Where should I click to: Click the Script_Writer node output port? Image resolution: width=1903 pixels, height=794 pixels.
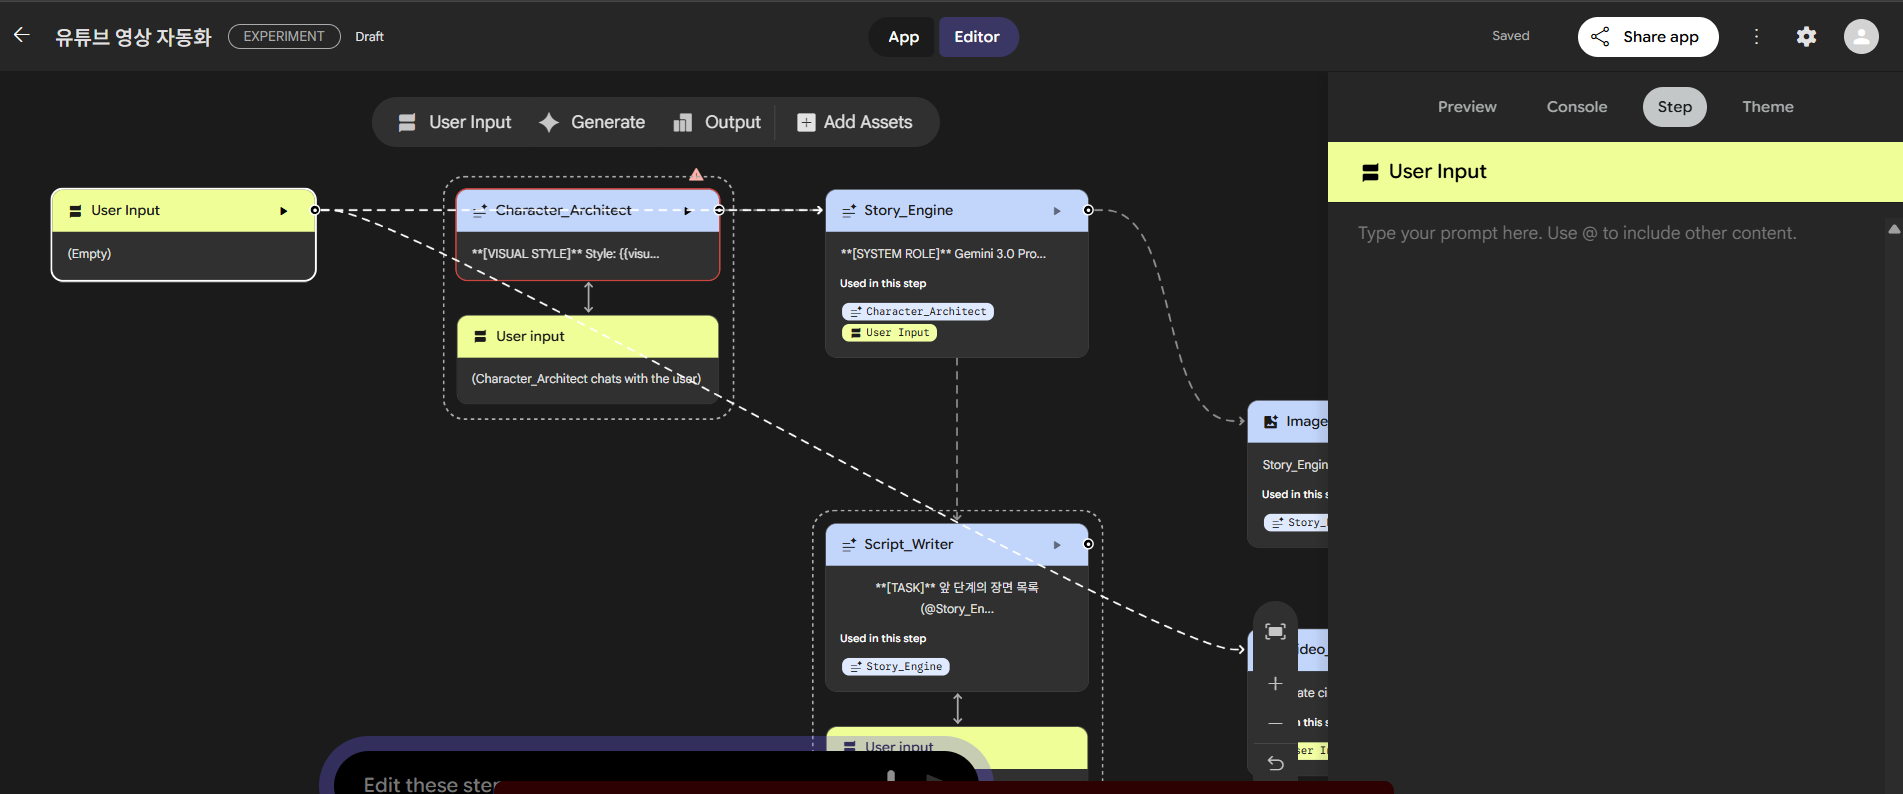tap(1088, 544)
